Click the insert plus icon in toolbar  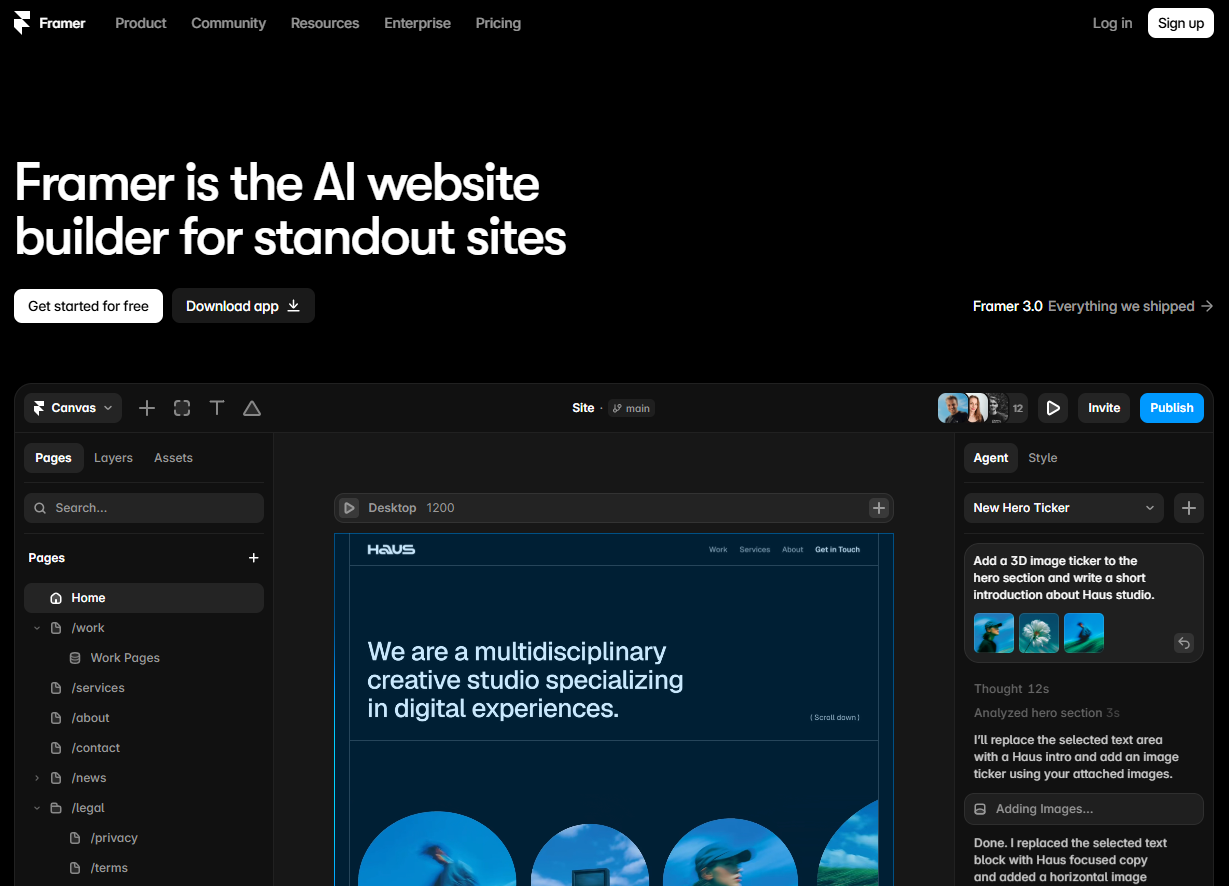[x=147, y=408]
